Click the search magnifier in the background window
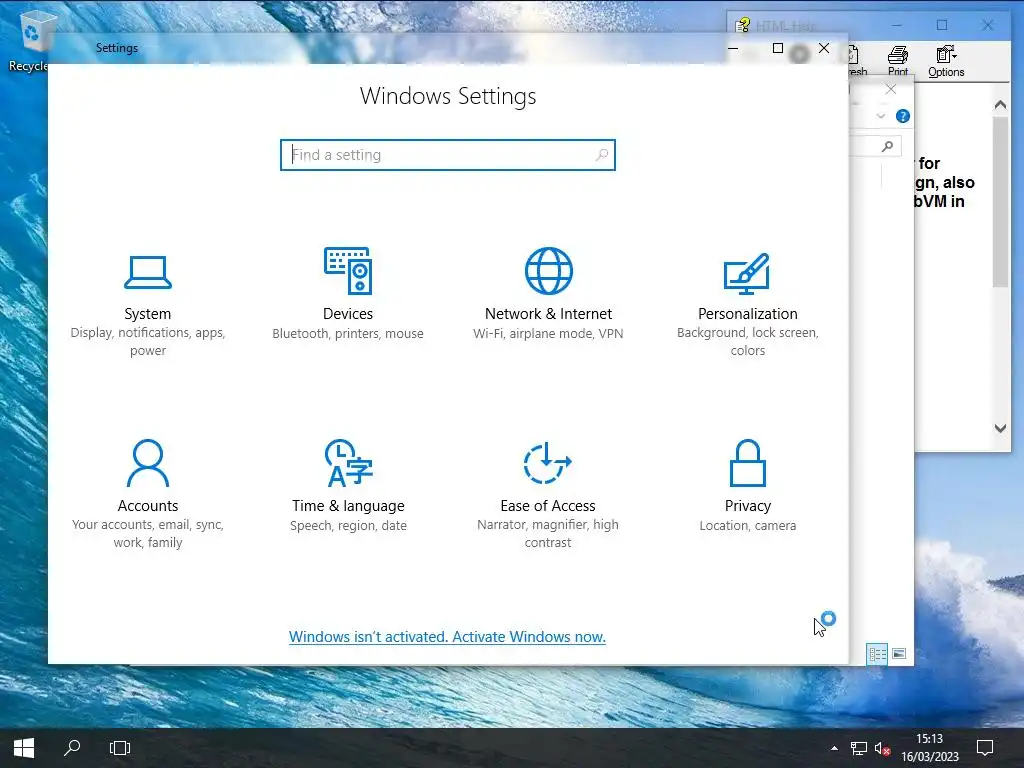 pos(887,146)
